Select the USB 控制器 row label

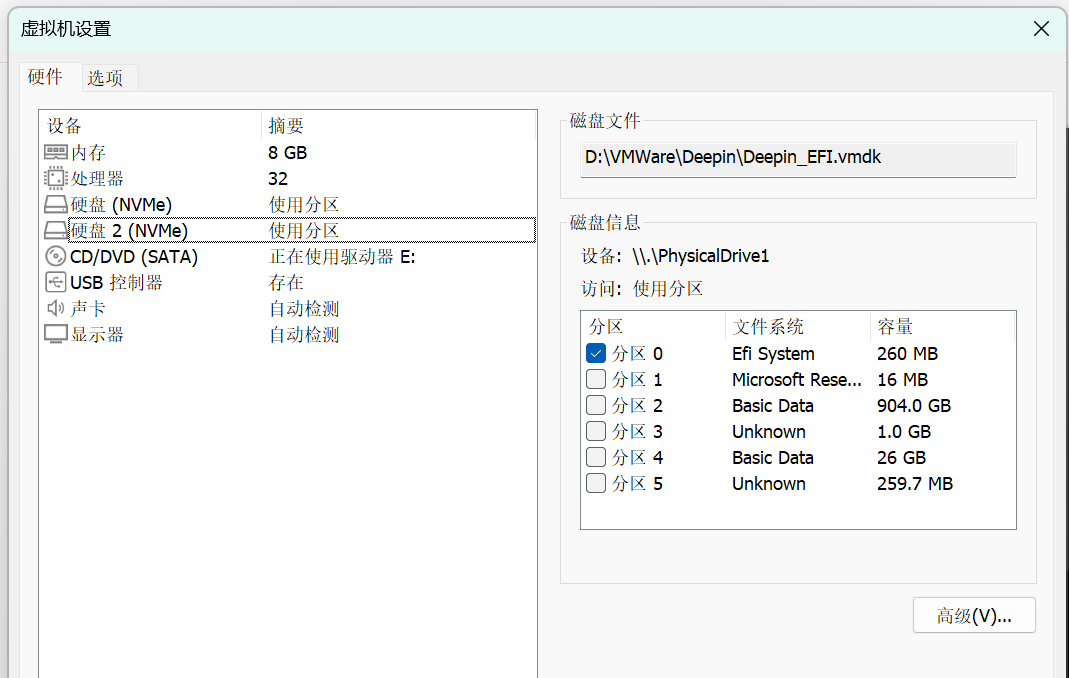[x=116, y=282]
